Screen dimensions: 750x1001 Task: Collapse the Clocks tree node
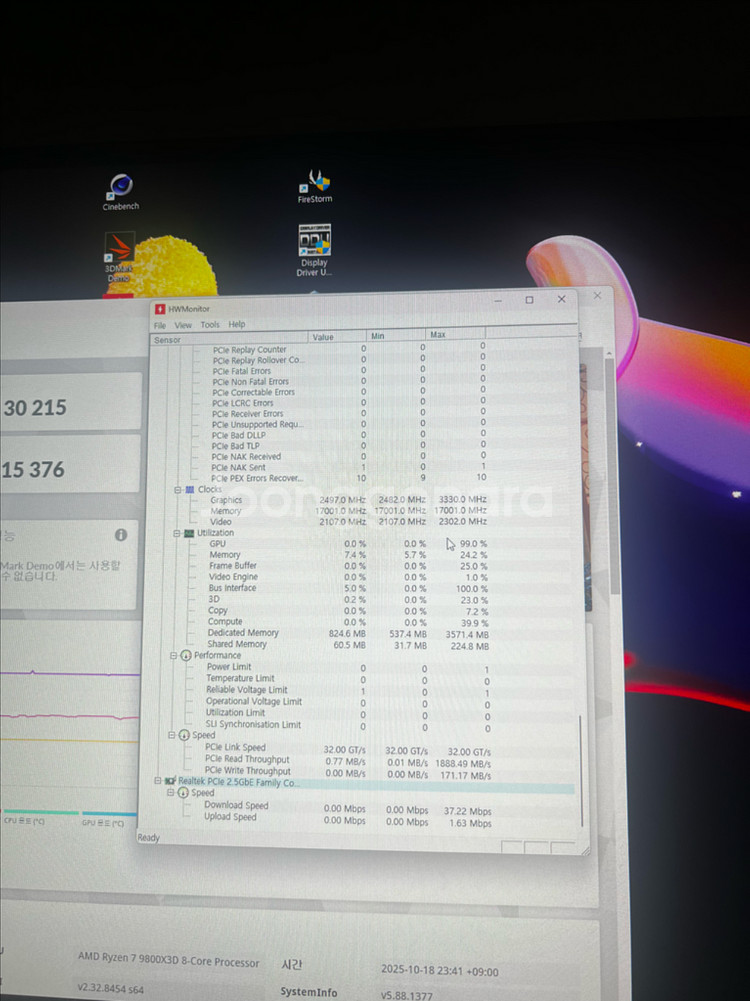[178, 490]
